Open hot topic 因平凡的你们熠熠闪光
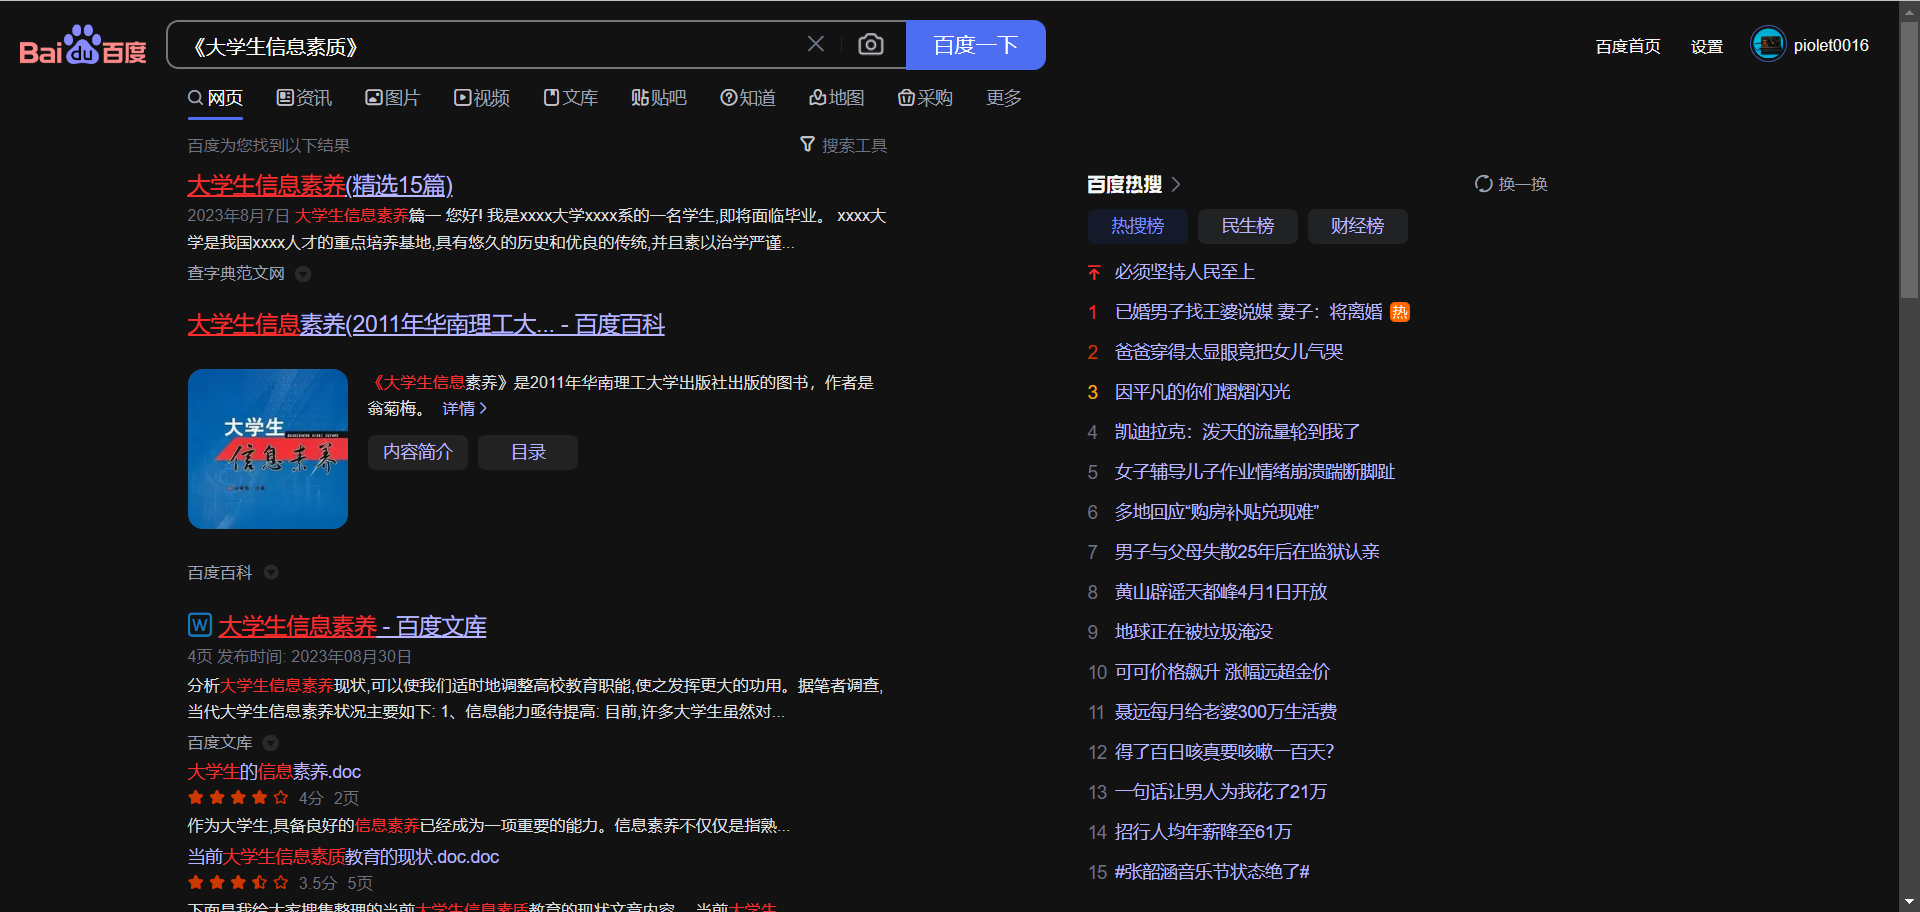 pyautogui.click(x=1203, y=392)
